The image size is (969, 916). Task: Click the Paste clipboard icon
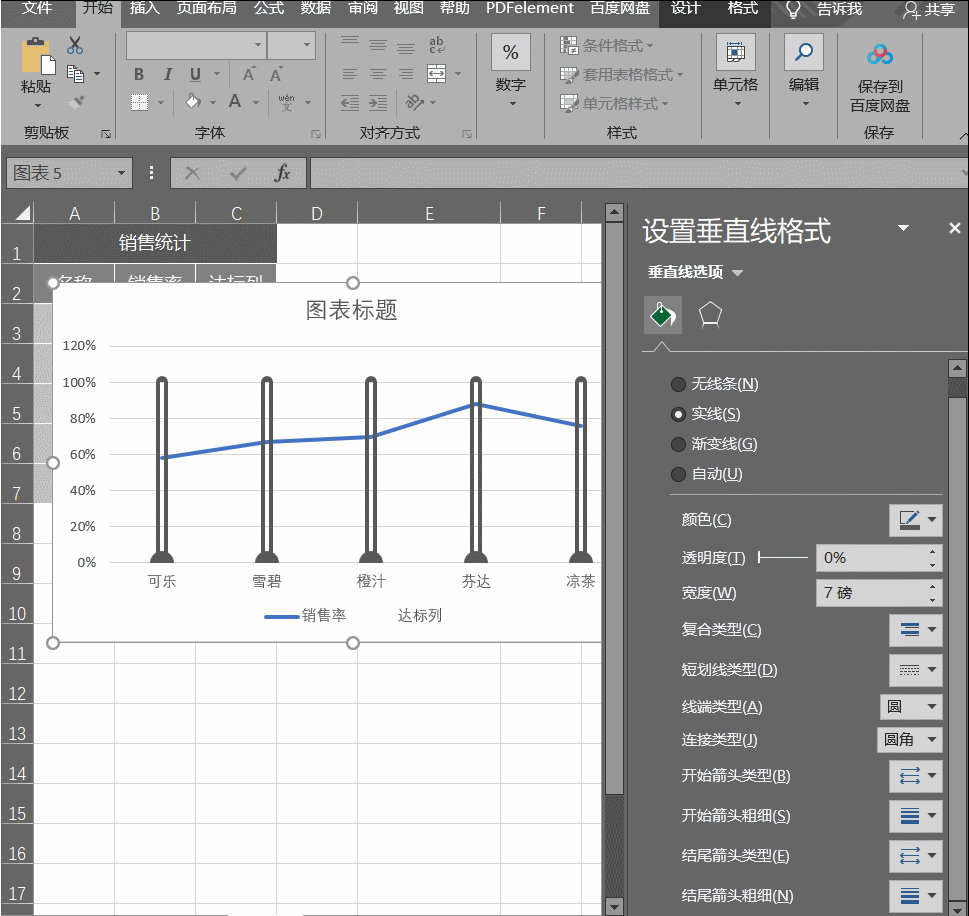pyautogui.click(x=38, y=56)
